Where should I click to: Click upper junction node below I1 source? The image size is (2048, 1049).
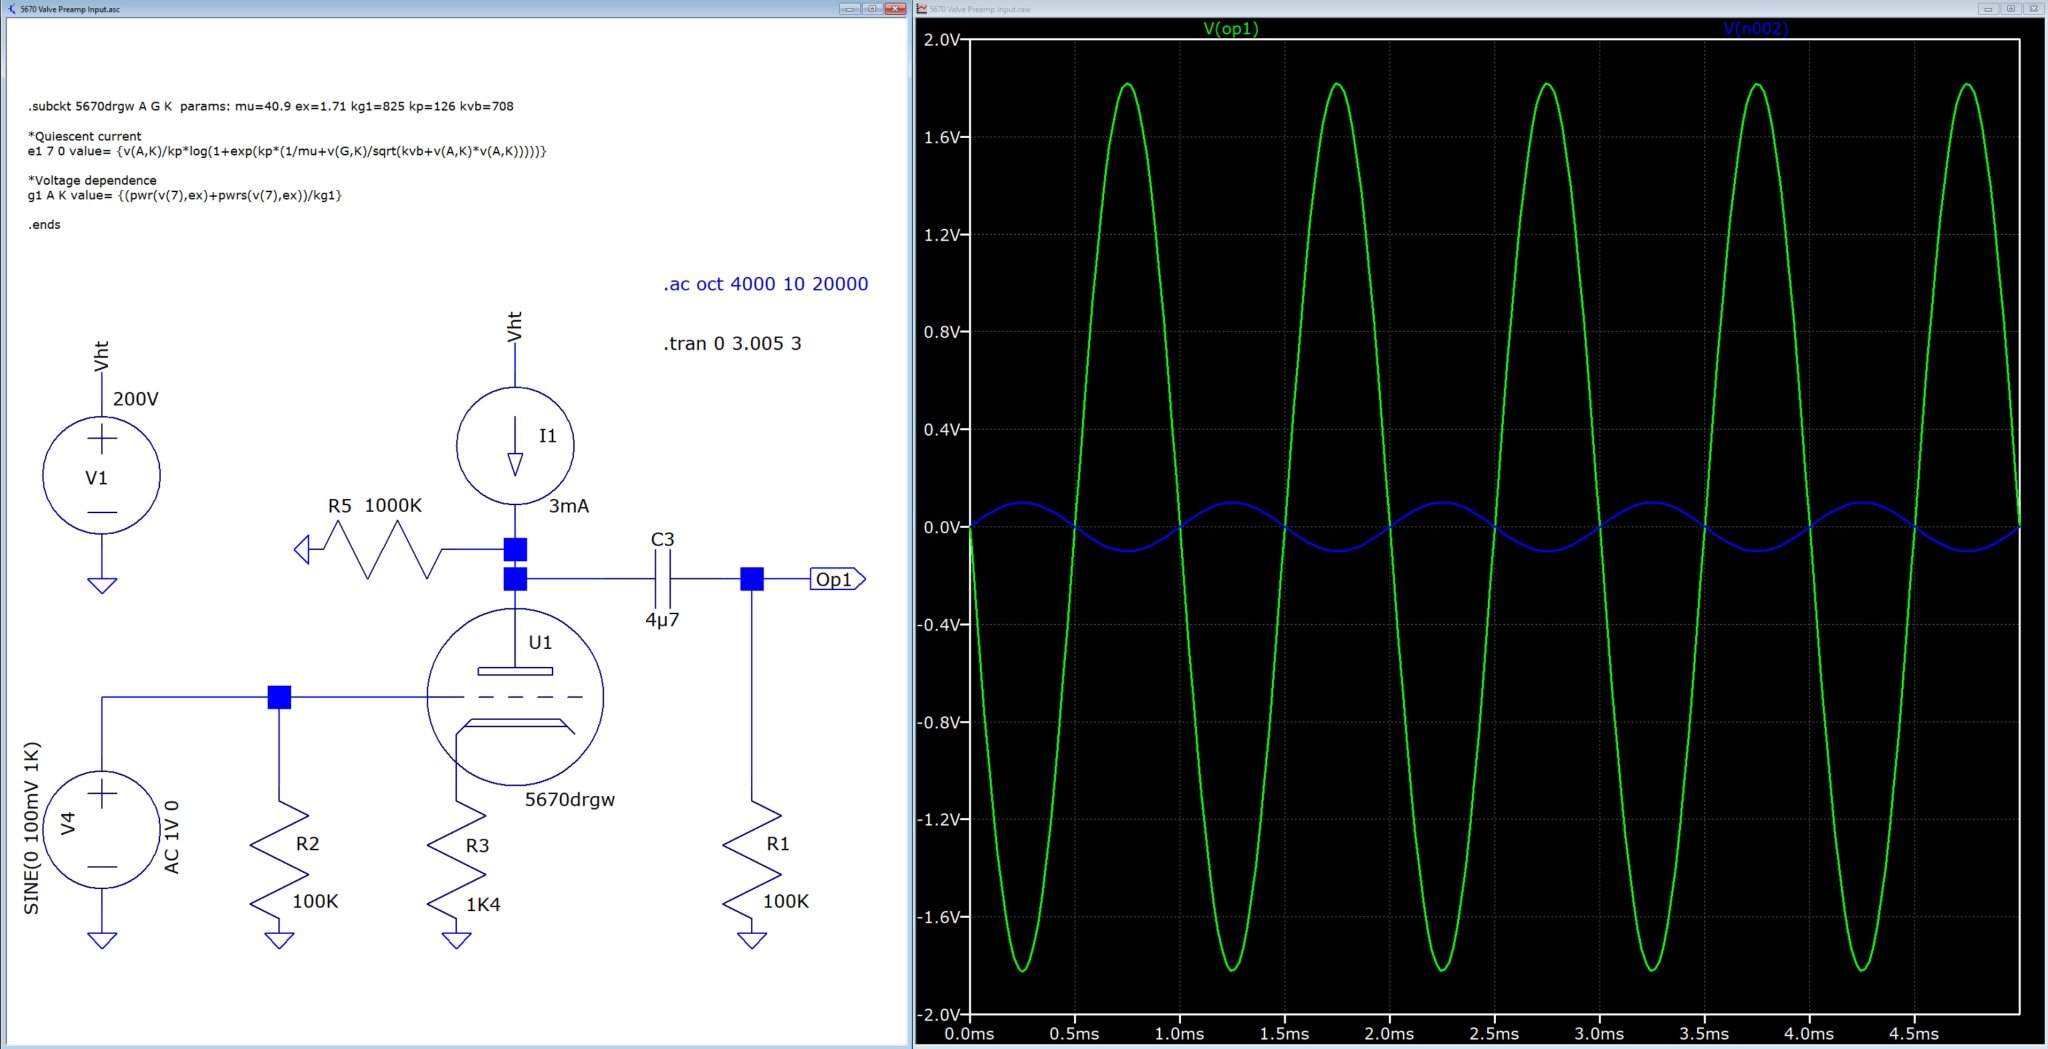click(515, 549)
